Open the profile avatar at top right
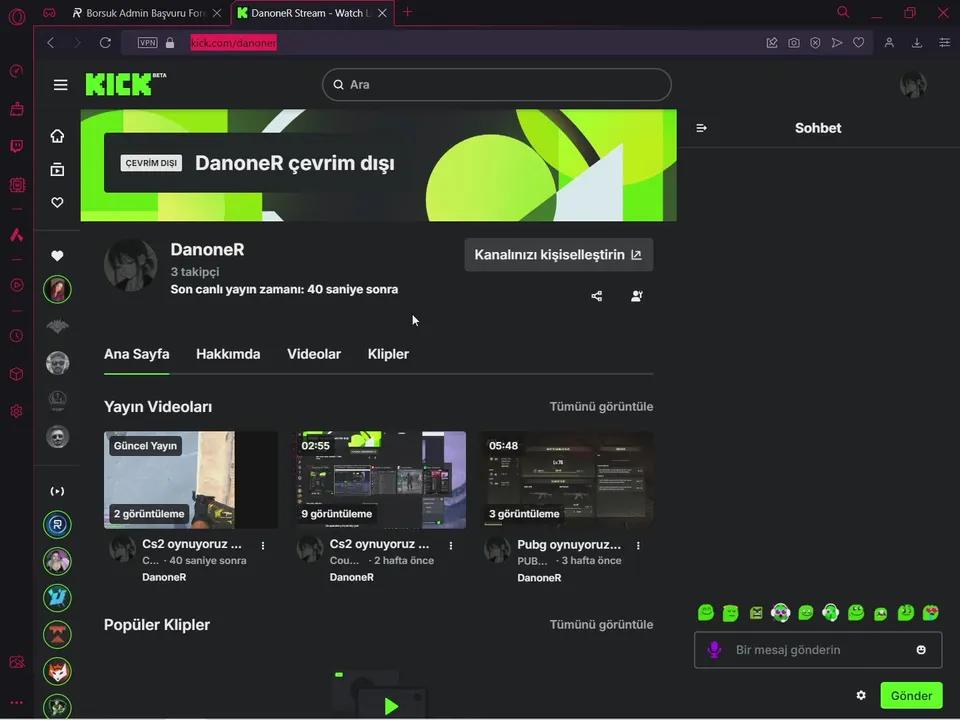This screenshot has width=960, height=720. pos(913,84)
